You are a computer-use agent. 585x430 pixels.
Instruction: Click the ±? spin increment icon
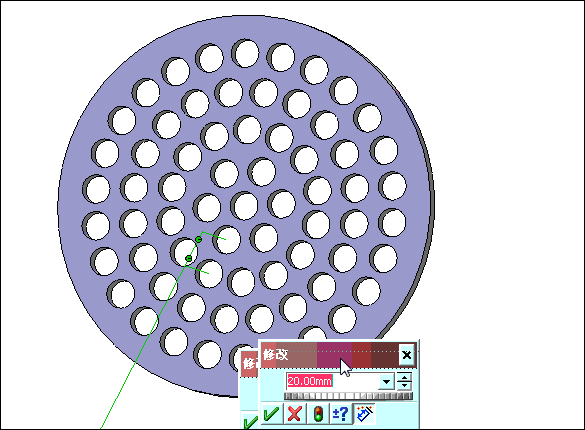click(341, 413)
